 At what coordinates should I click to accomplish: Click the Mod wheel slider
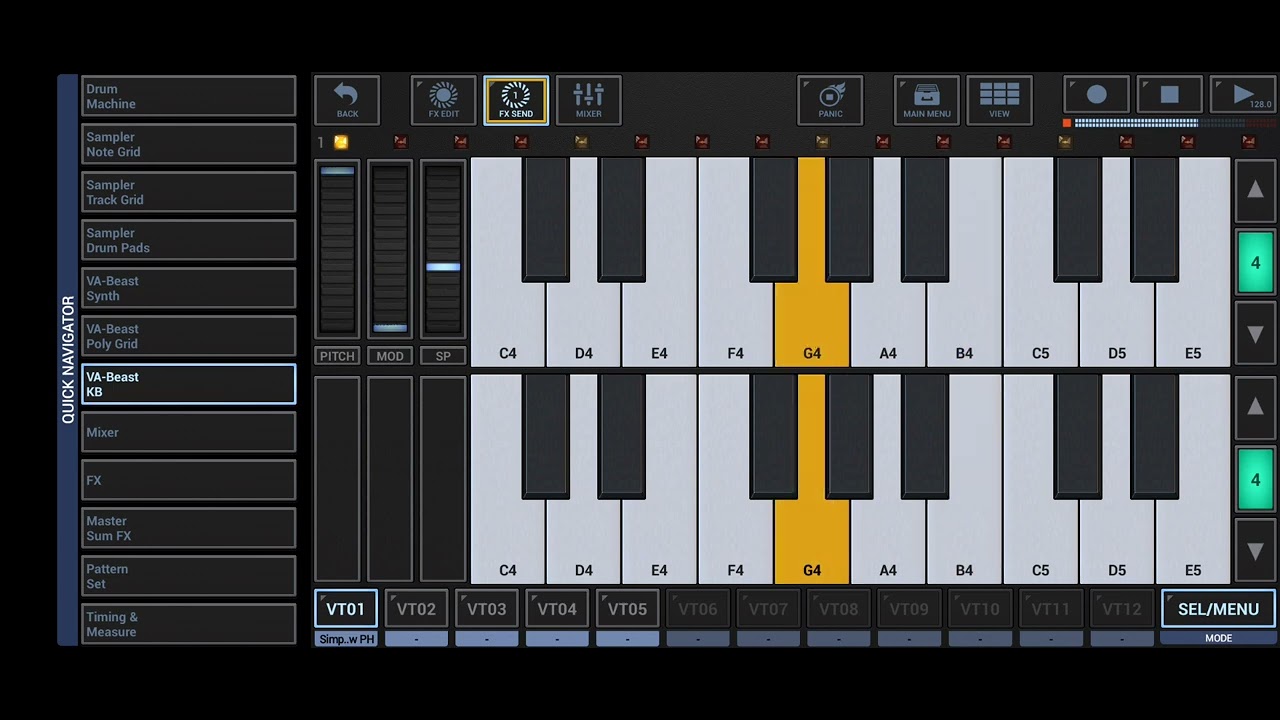pos(390,249)
